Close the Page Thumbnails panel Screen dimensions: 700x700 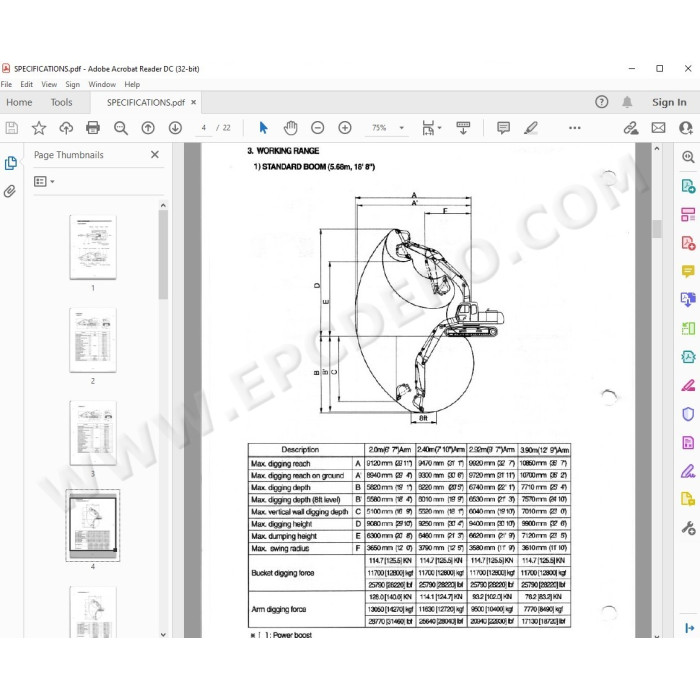click(155, 154)
